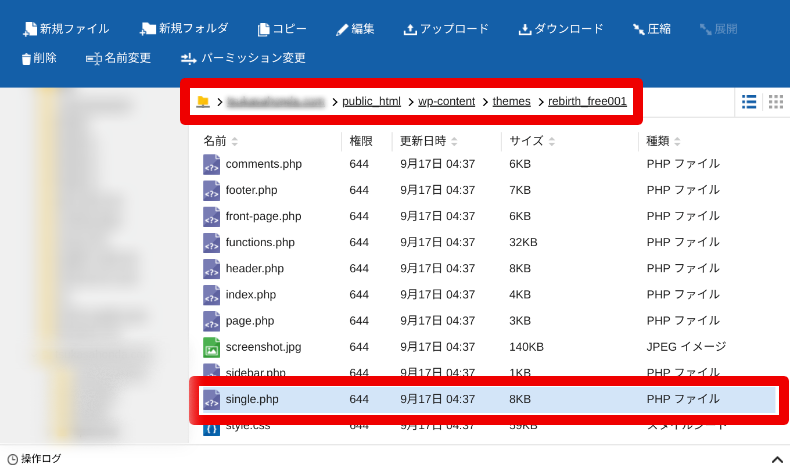This screenshot has height=472, width=790.
Task: Click the 圧縮 (Compress) button
Action: [x=651, y=29]
